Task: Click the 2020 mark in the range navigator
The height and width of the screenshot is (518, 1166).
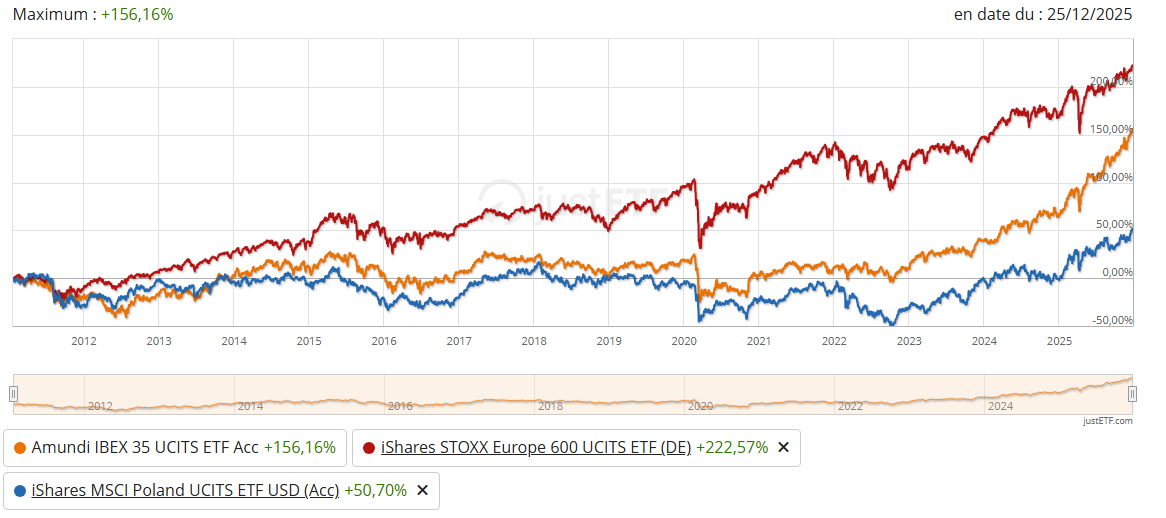Action: pyautogui.click(x=700, y=406)
